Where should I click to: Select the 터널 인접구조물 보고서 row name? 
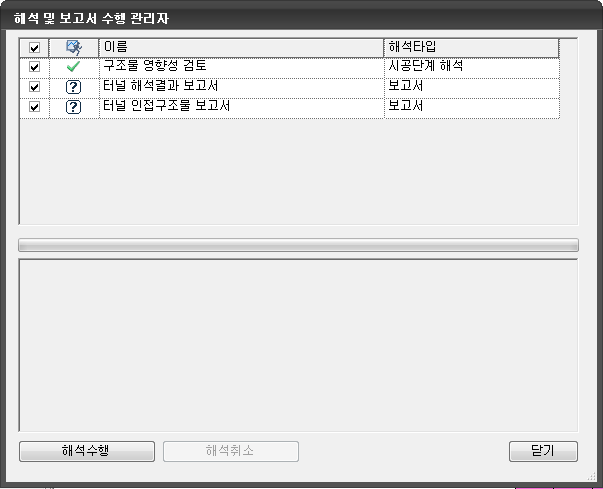167,106
